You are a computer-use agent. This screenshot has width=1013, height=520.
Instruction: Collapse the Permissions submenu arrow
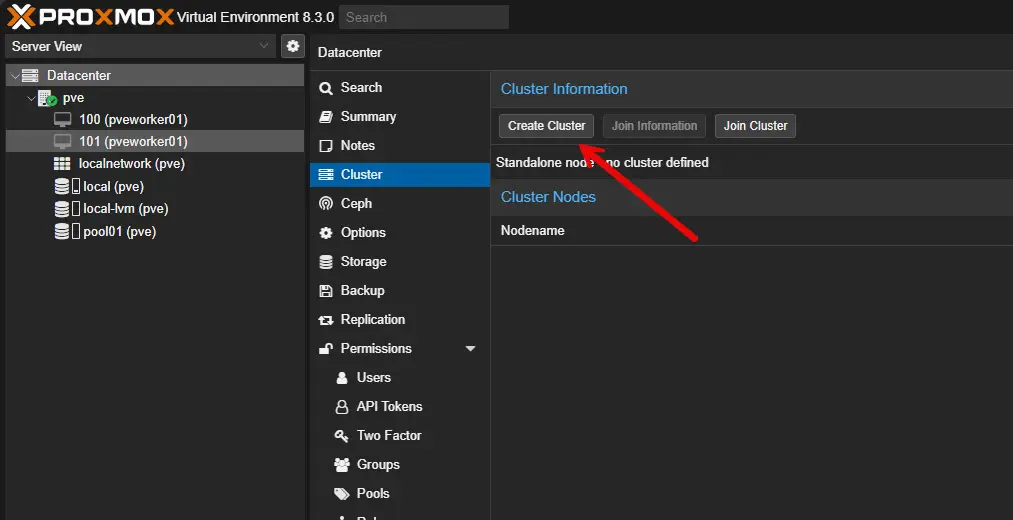[x=470, y=349]
